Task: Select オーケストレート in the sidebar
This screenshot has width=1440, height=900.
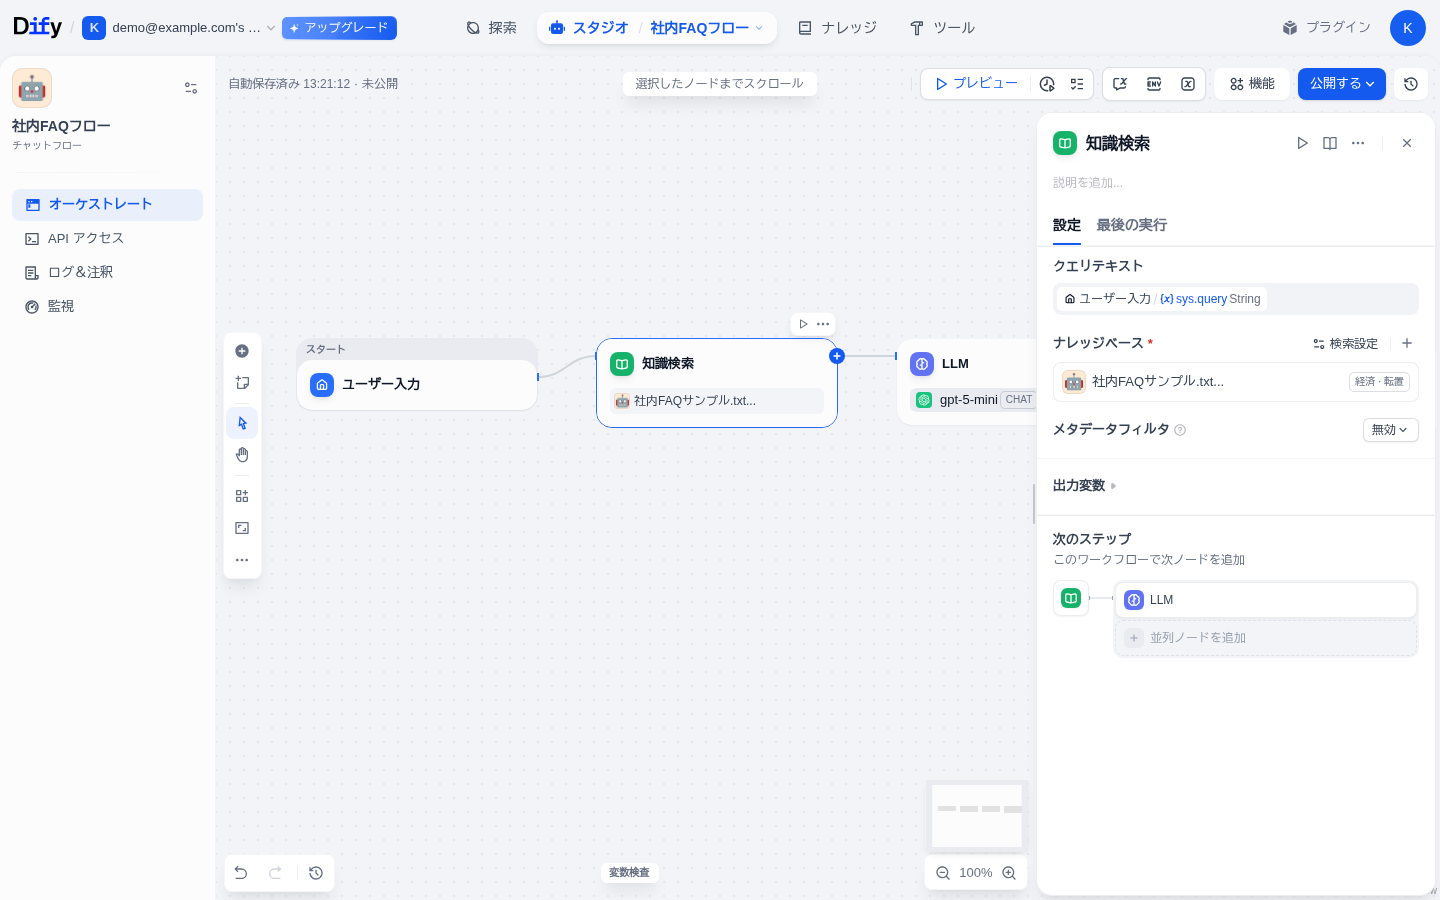Action: (107, 204)
